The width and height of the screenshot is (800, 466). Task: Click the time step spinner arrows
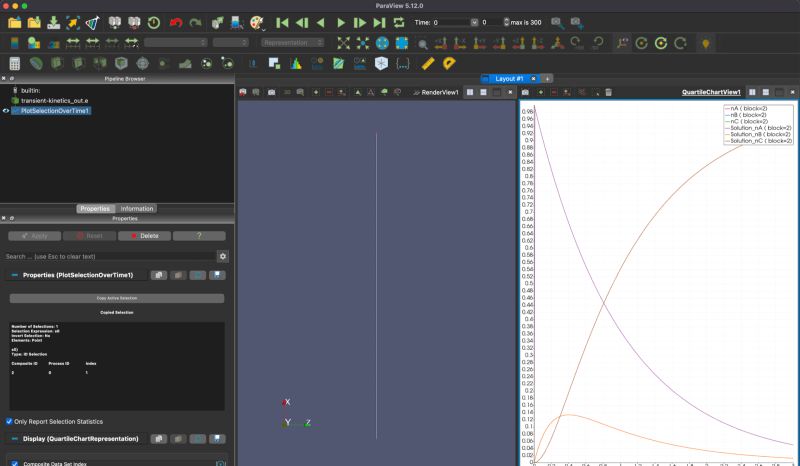click(506, 22)
